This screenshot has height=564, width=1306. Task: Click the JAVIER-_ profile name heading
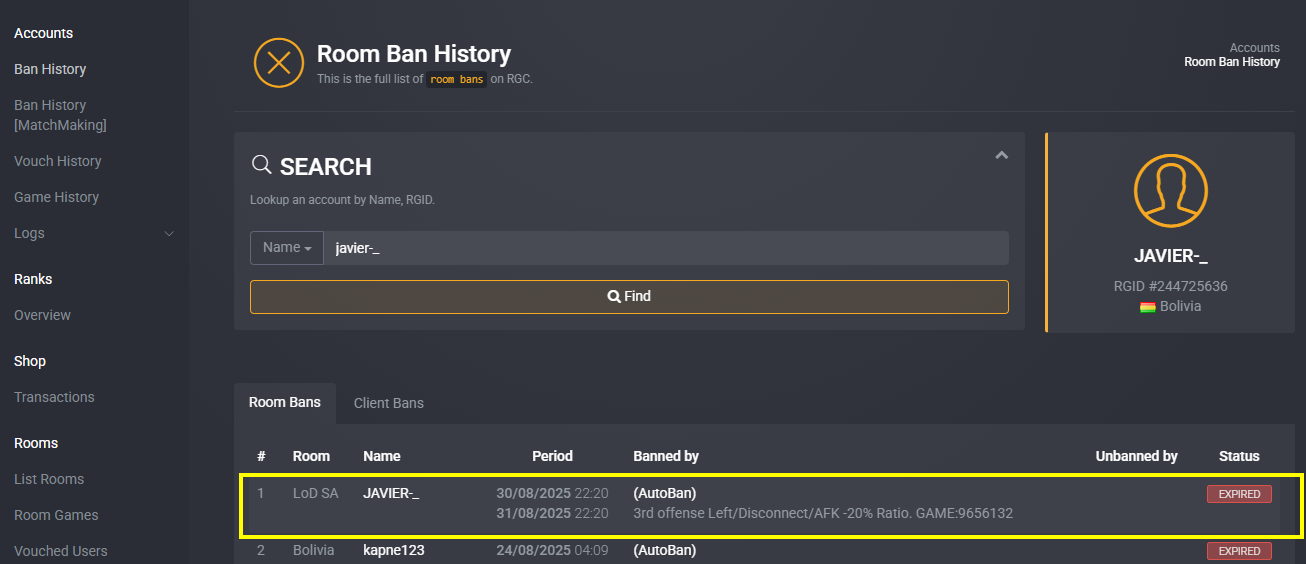pos(1170,256)
